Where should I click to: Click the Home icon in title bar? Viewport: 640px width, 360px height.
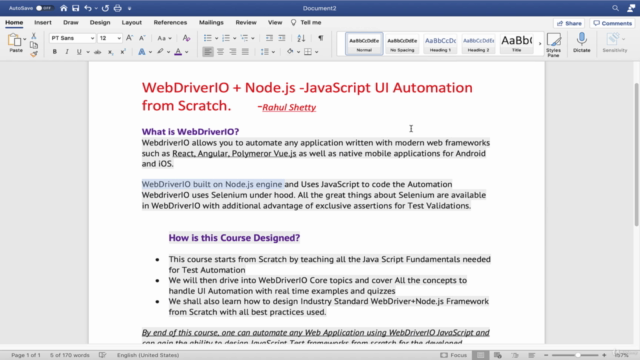pyautogui.click(x=64, y=8)
